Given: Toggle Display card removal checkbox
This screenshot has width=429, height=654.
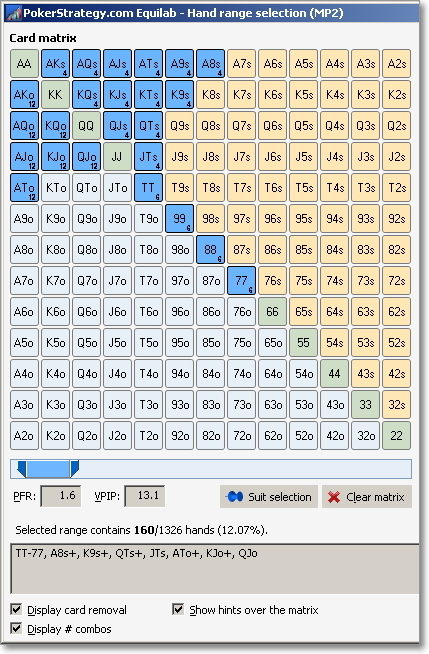Looking at the screenshot, I should [16, 609].
